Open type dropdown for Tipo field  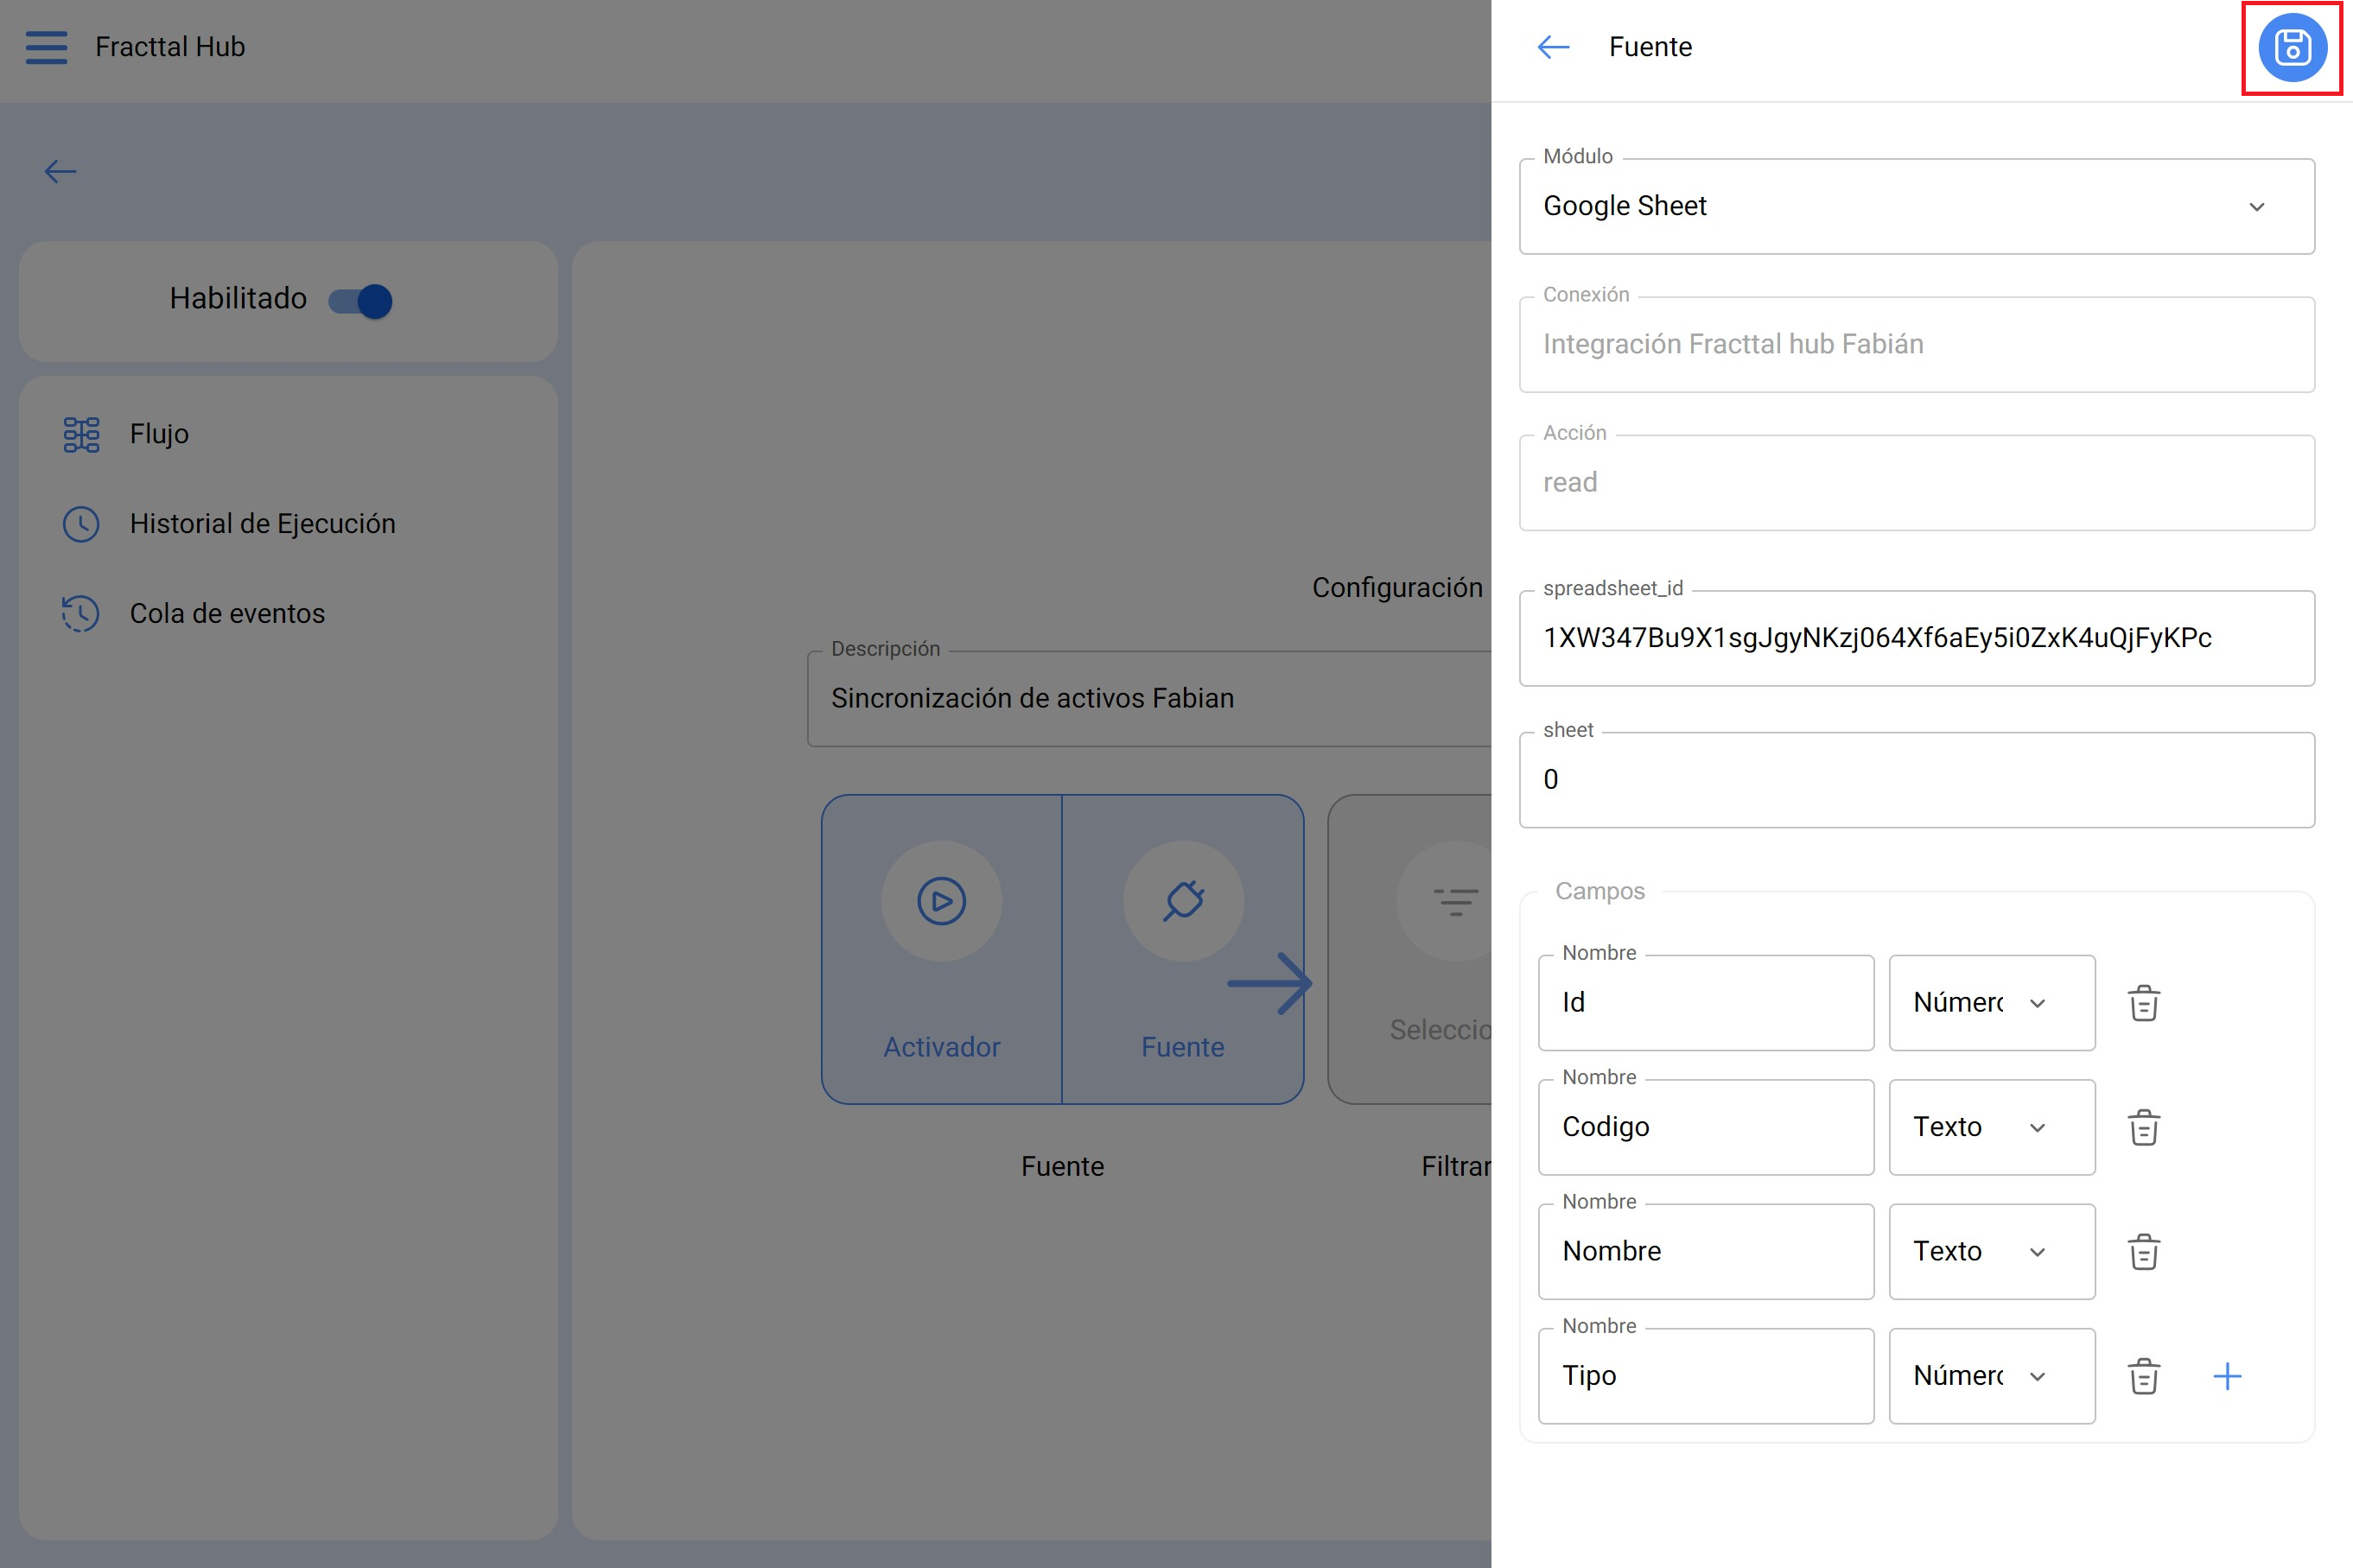pyautogui.click(x=1991, y=1376)
